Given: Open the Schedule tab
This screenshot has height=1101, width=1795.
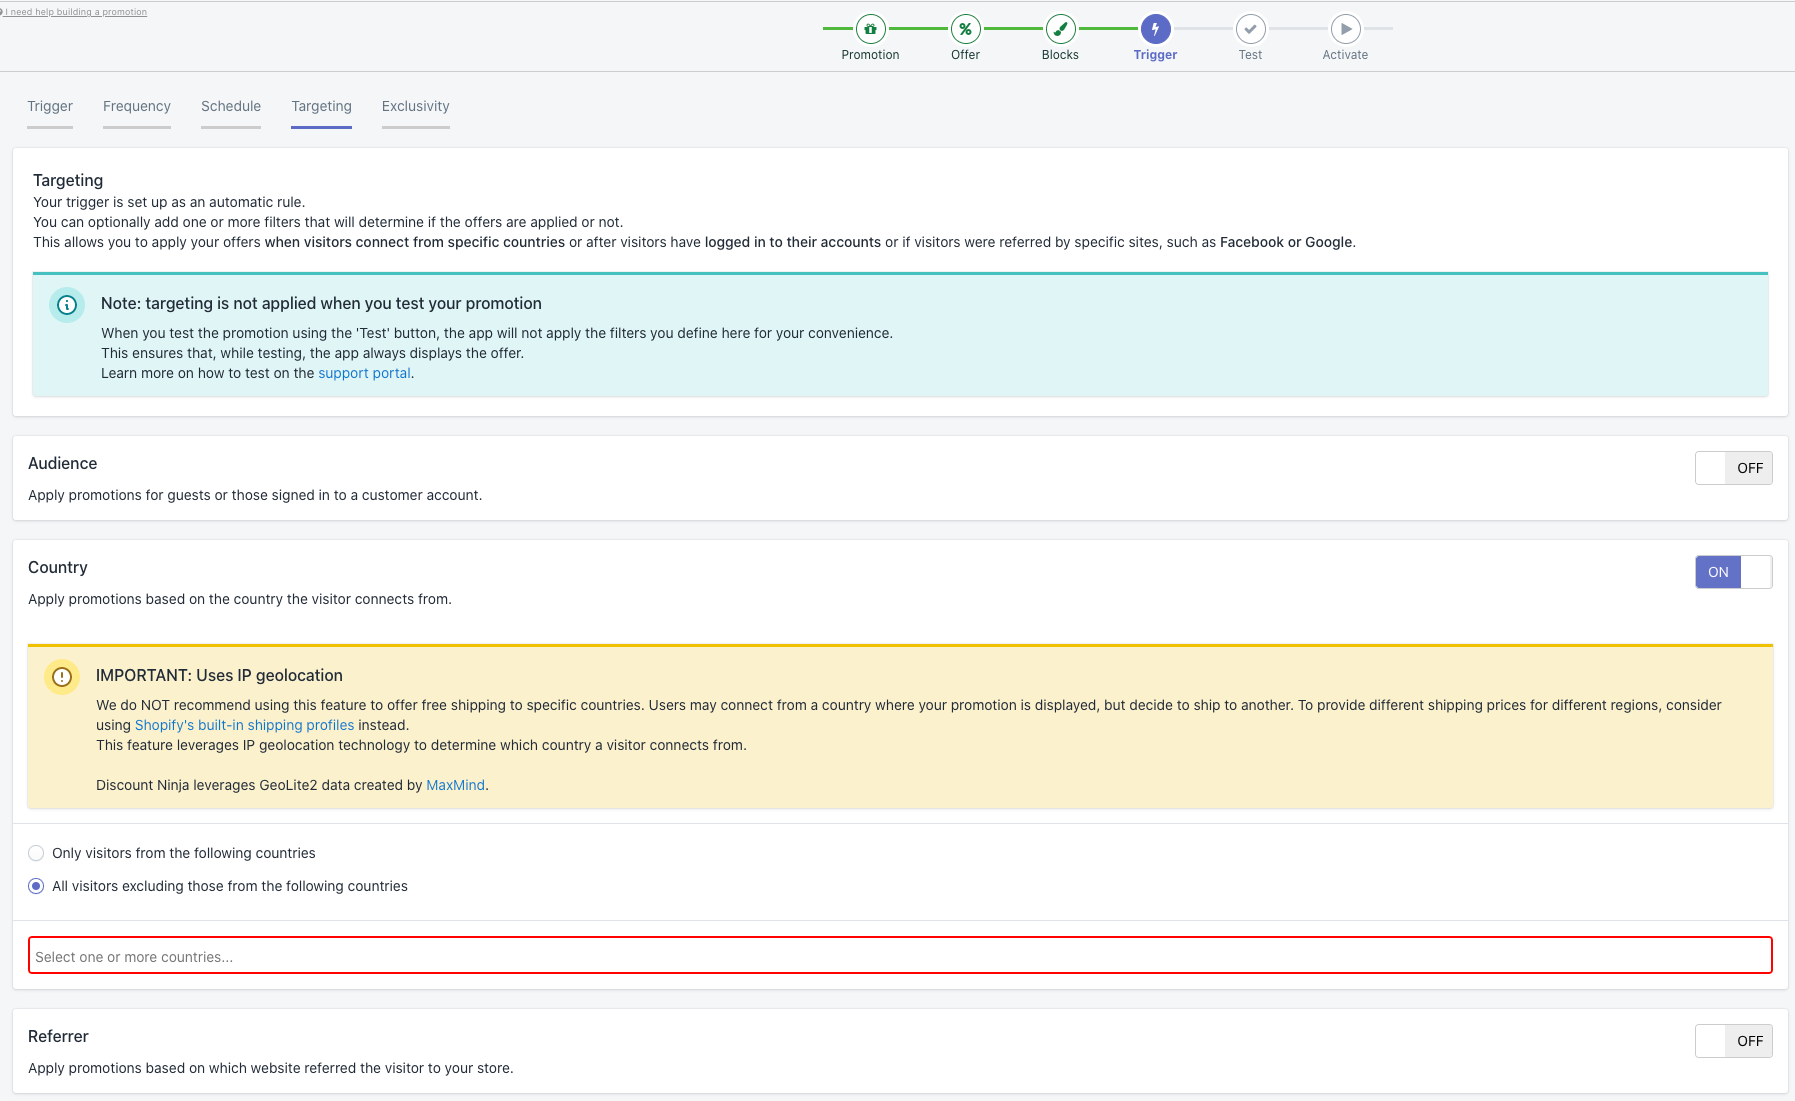Looking at the screenshot, I should [x=231, y=107].
